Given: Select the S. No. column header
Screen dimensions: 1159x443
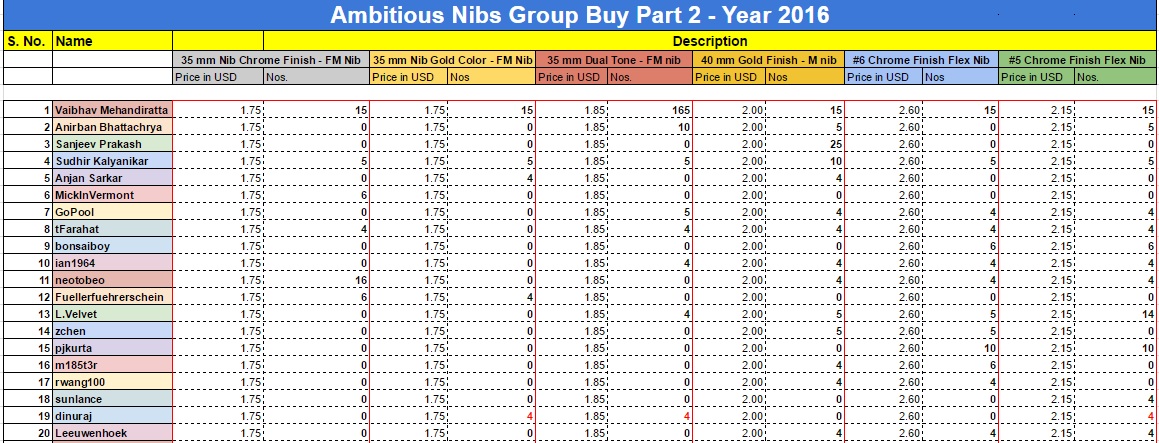Looking at the screenshot, I should [x=26, y=41].
